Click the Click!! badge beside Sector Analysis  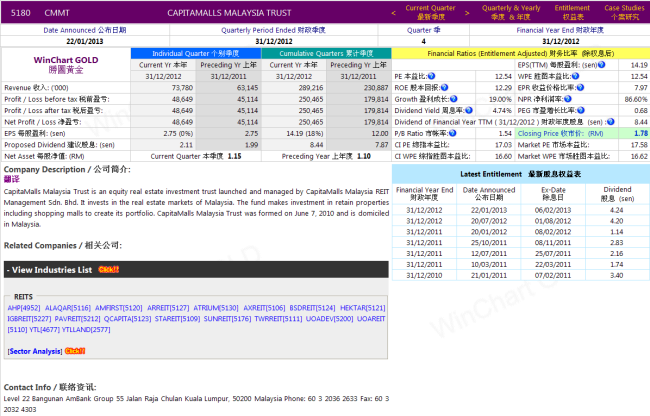75,351
